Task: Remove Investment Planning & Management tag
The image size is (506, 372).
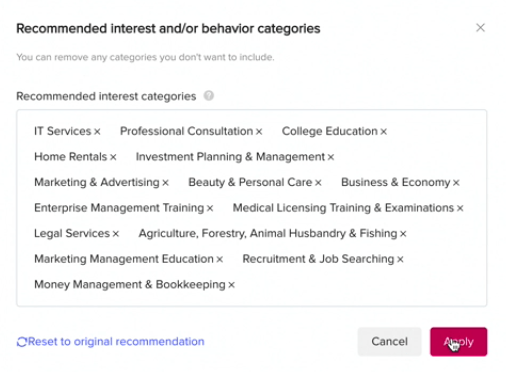Action: pos(331,157)
